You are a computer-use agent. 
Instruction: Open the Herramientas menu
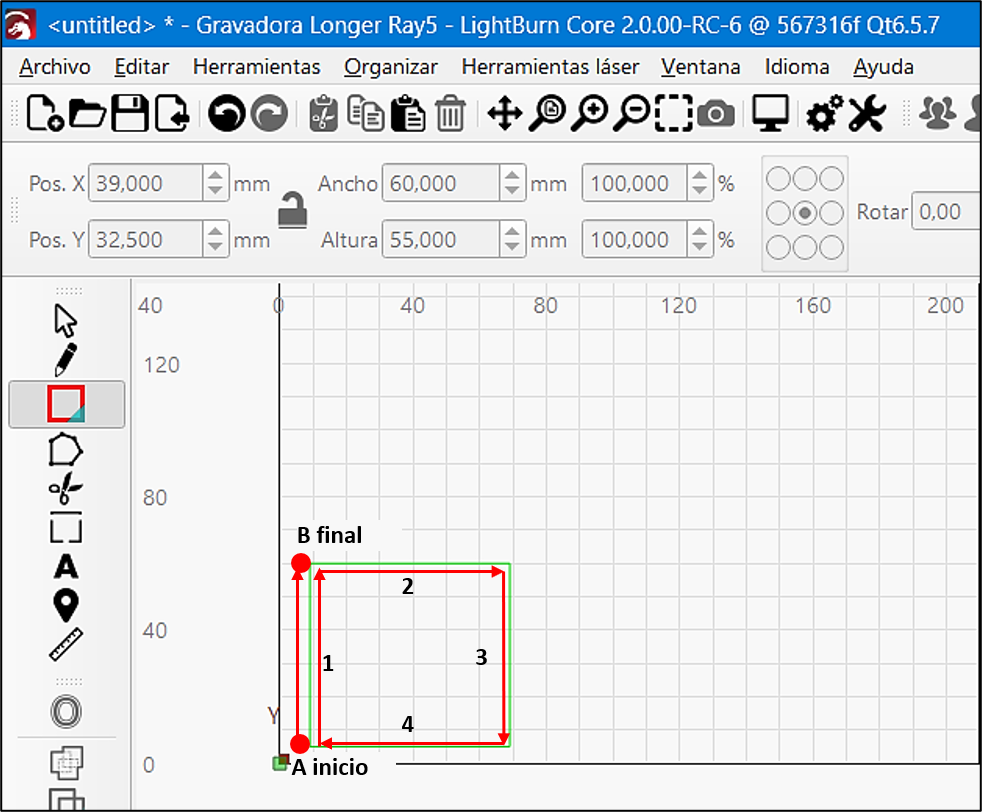256,66
